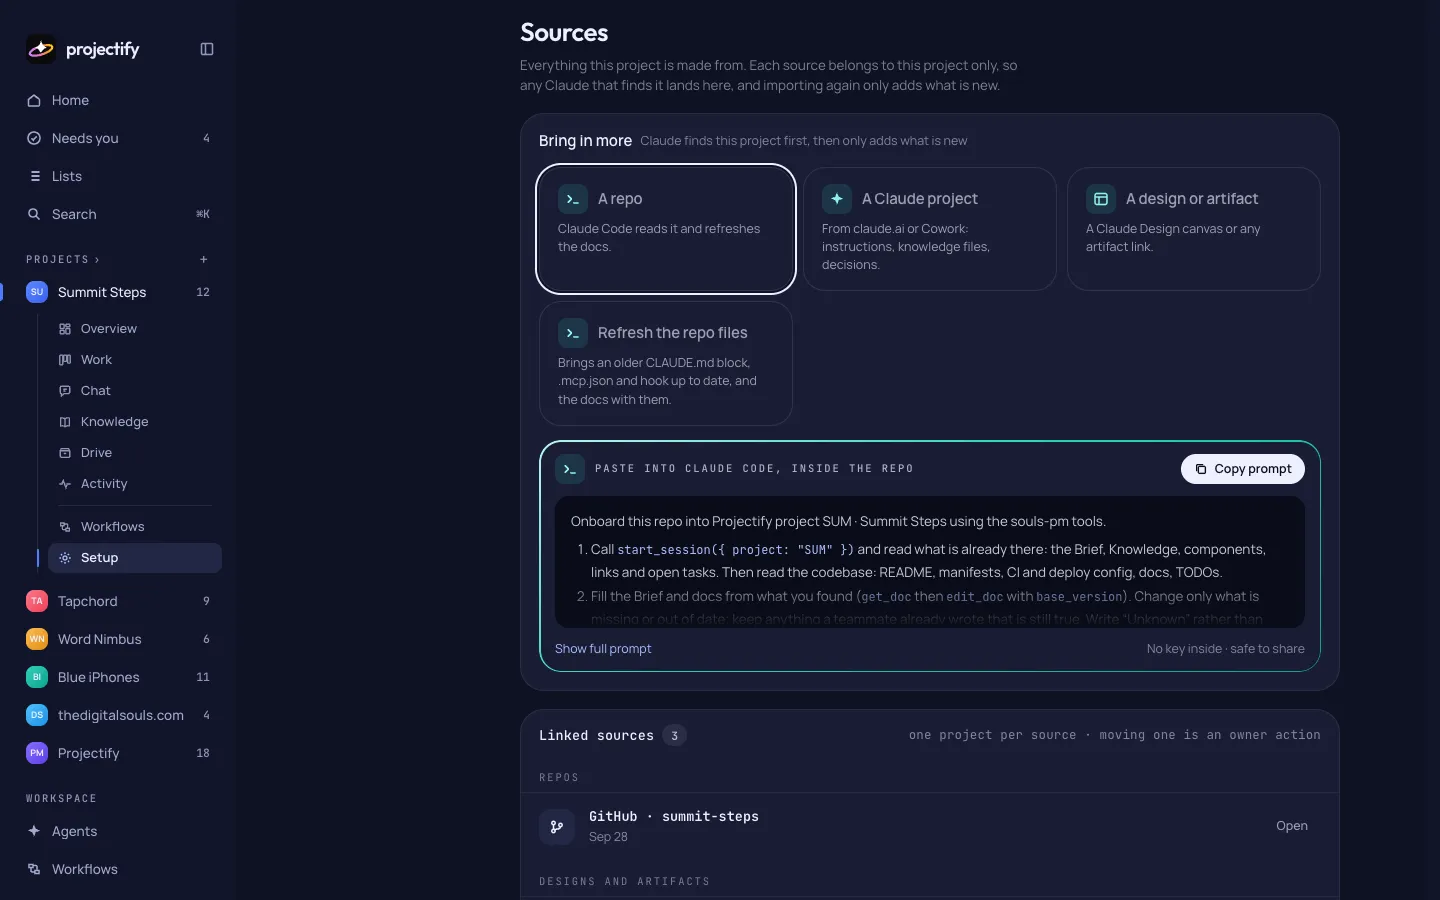The image size is (1440, 900).
Task: Click the Agents sparkle icon
Action: click(34, 831)
